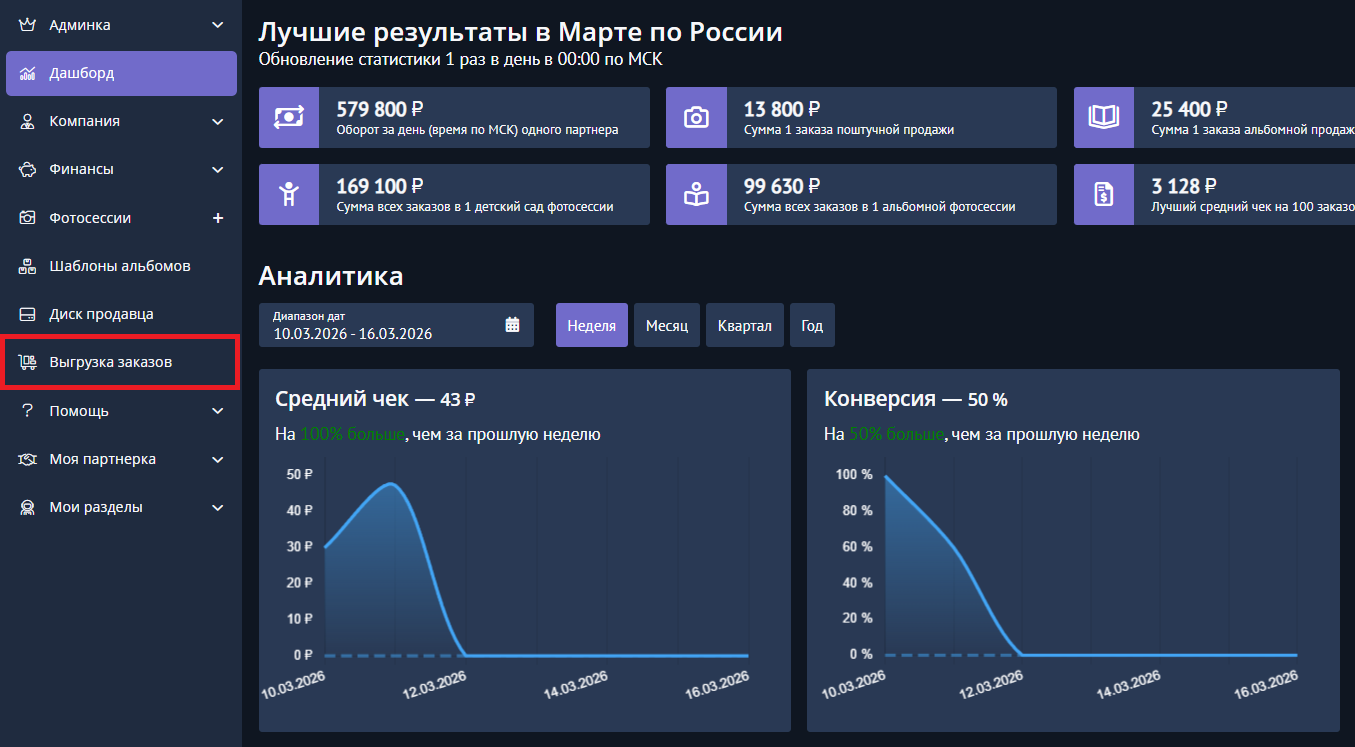Open Шаблоны альбомов menu item
The height and width of the screenshot is (747, 1355).
119,266
